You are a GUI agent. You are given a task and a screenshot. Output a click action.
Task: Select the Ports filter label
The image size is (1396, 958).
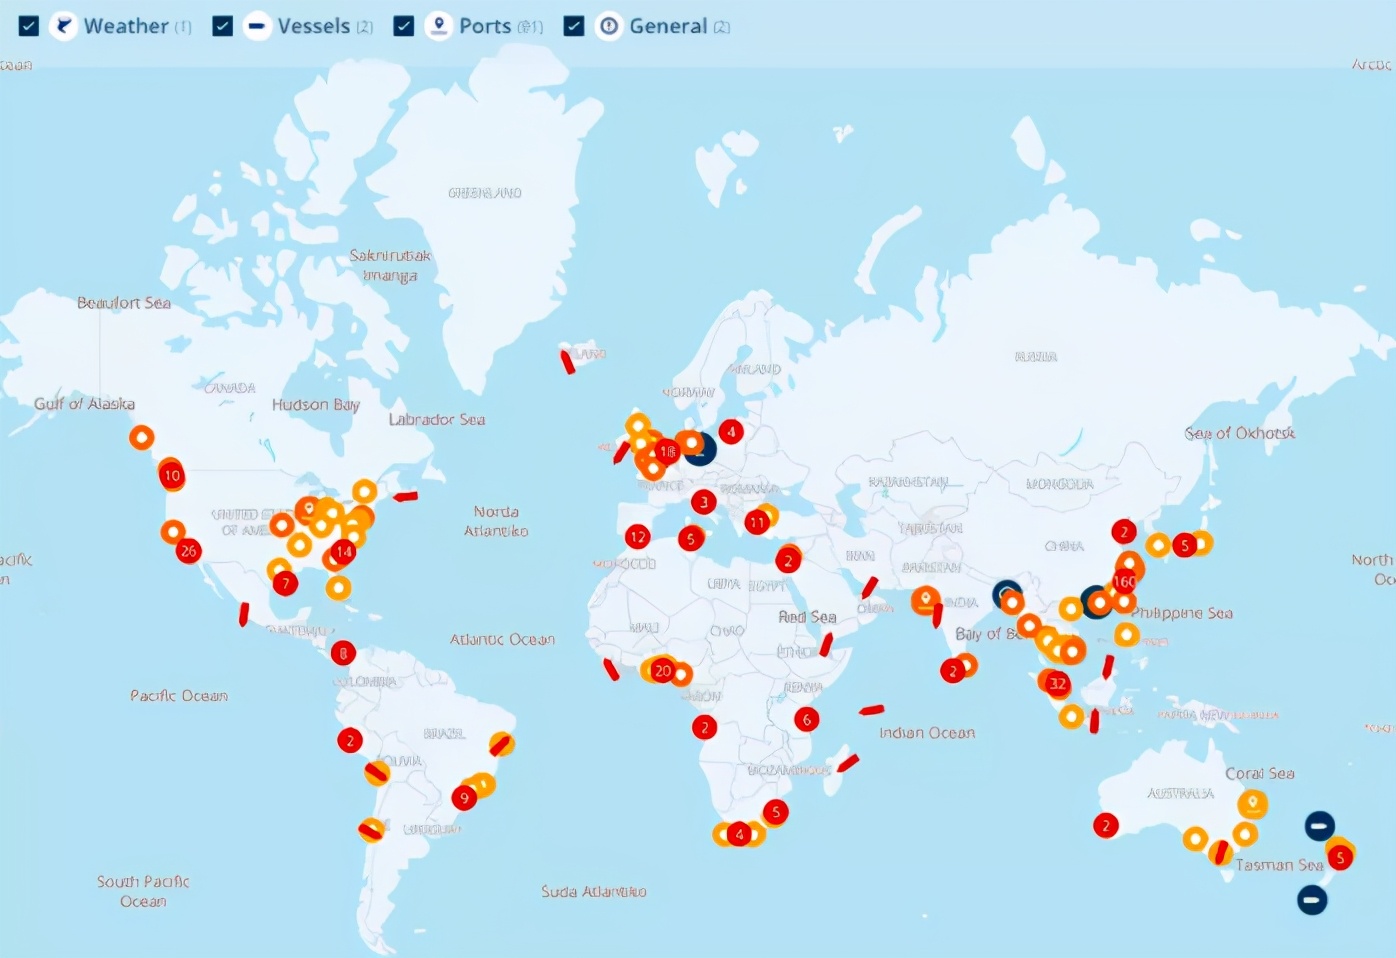[485, 26]
